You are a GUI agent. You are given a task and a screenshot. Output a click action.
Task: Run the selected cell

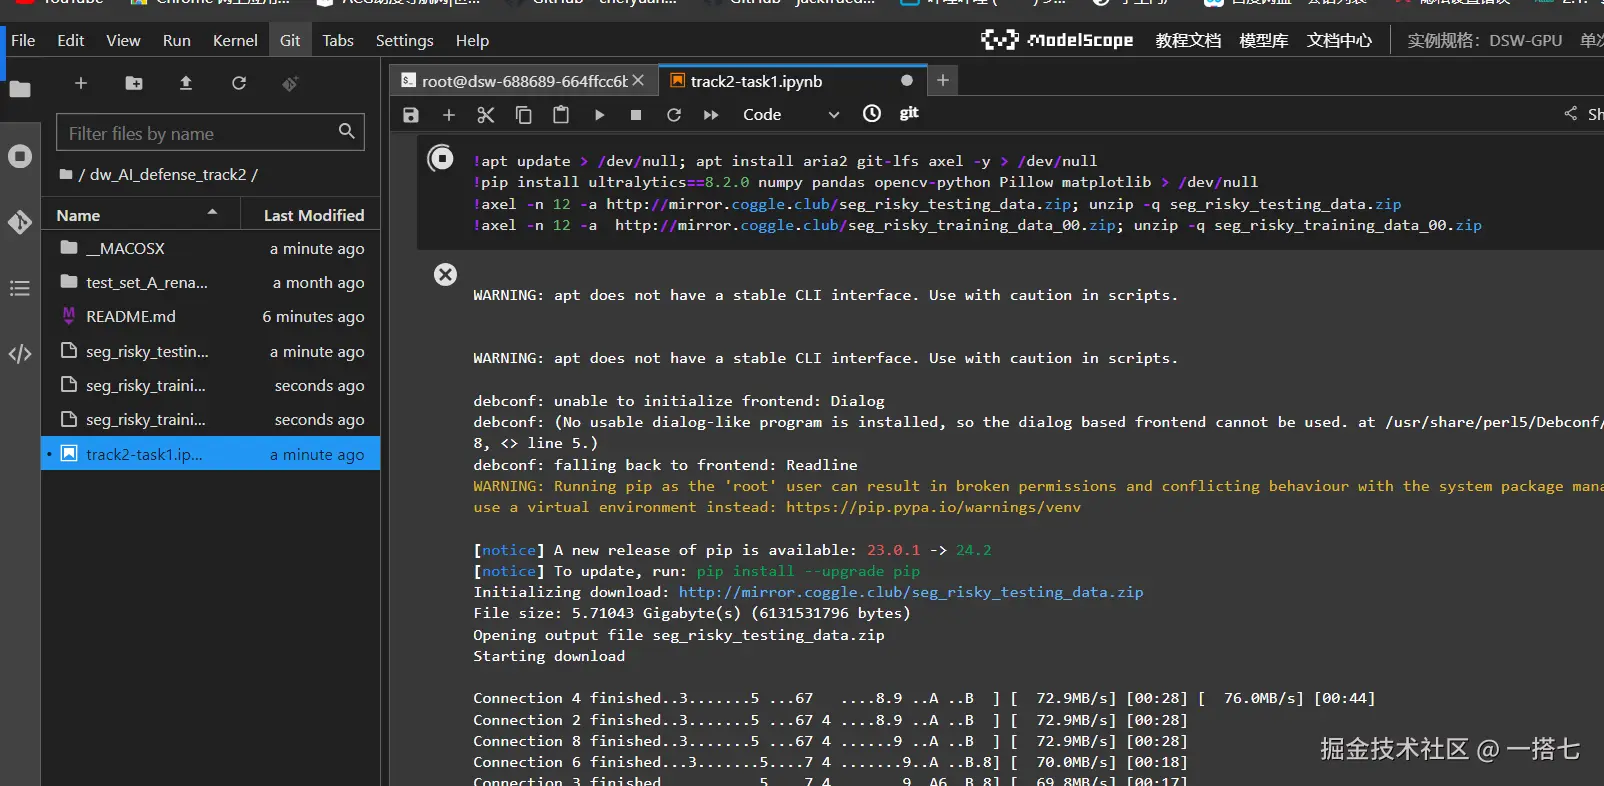[599, 115]
